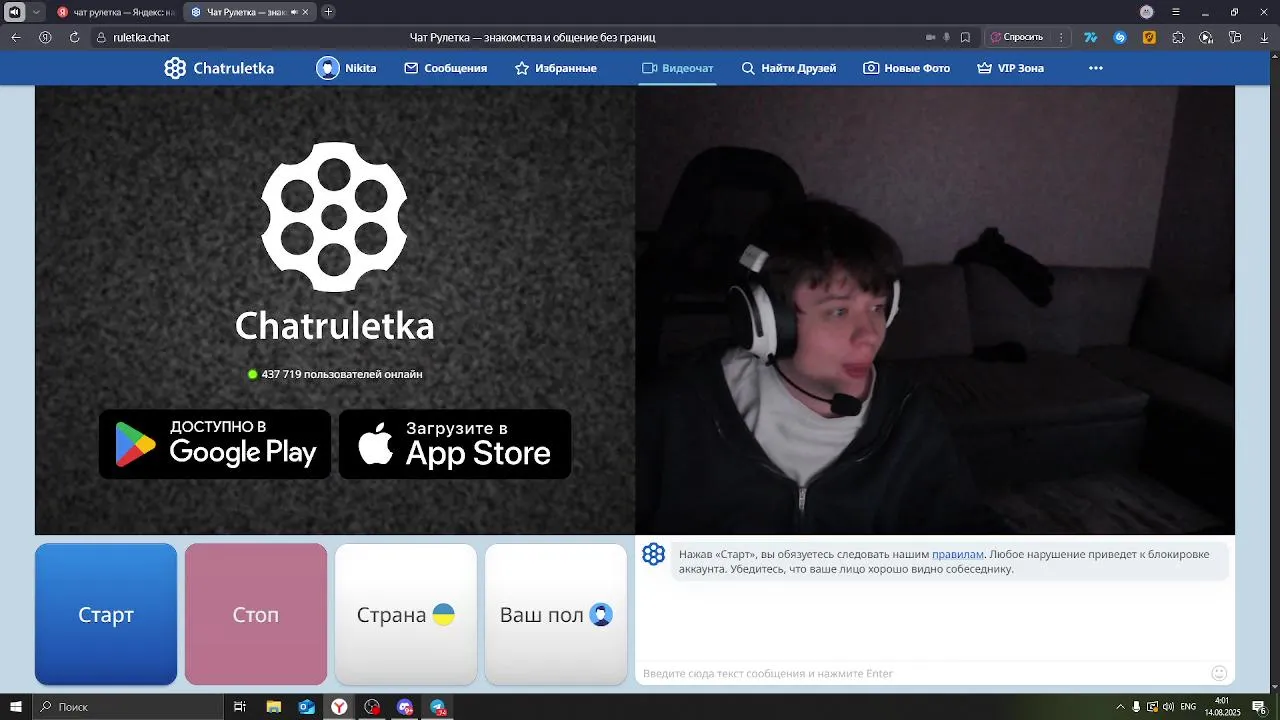Open the browser extensions puzzle icon
Image resolution: width=1280 pixels, height=720 pixels.
point(1178,37)
